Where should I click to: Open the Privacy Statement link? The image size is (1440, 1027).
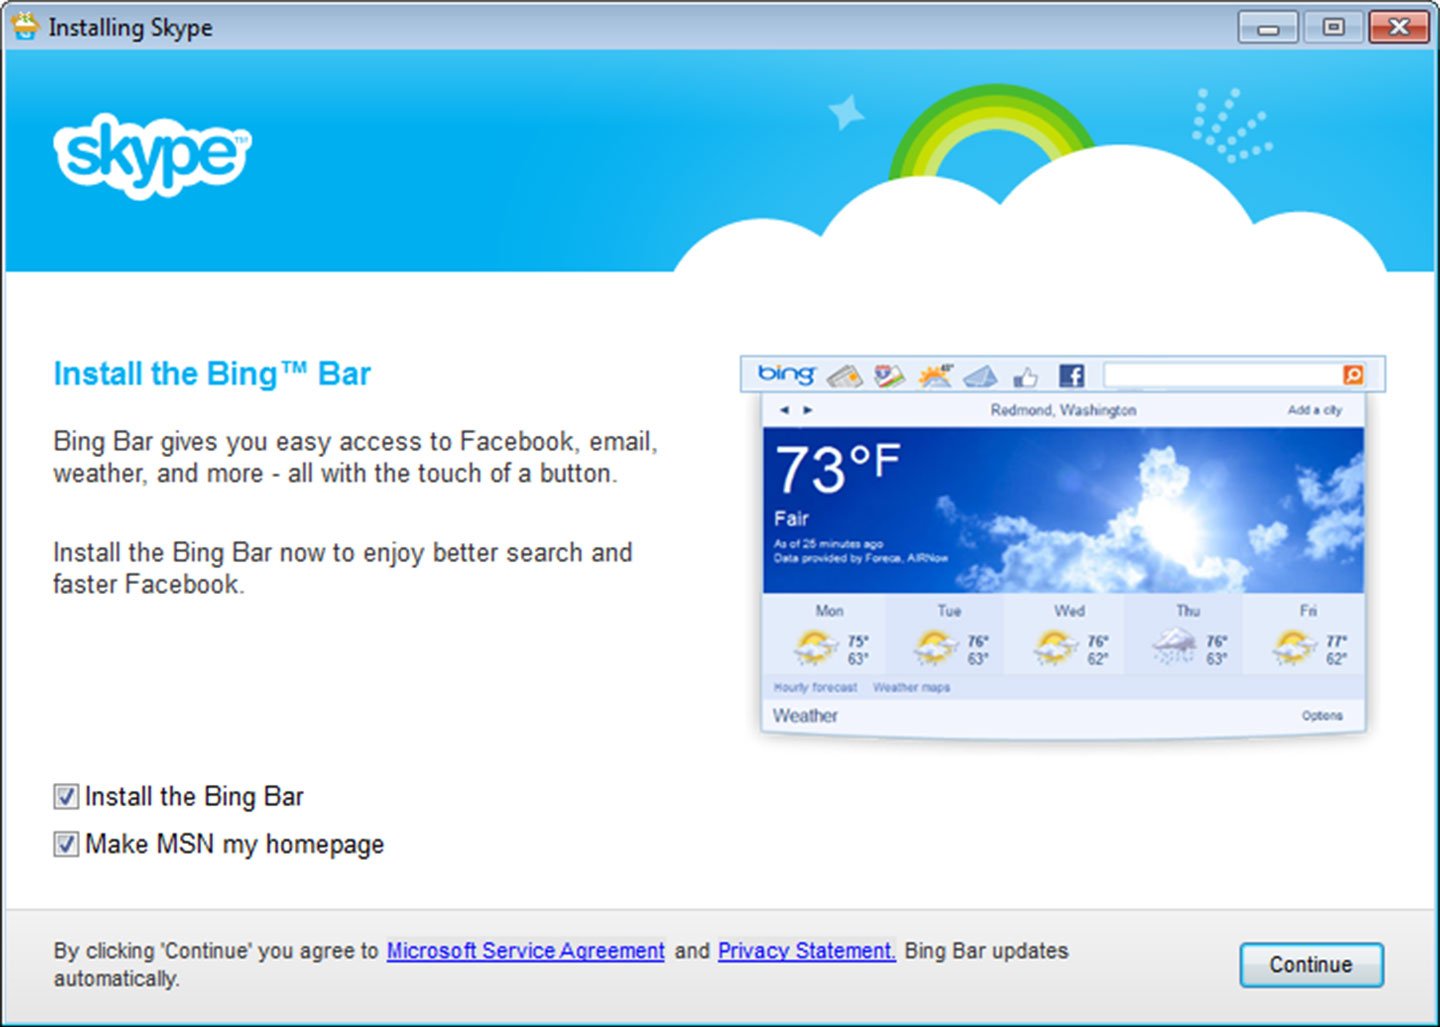806,951
